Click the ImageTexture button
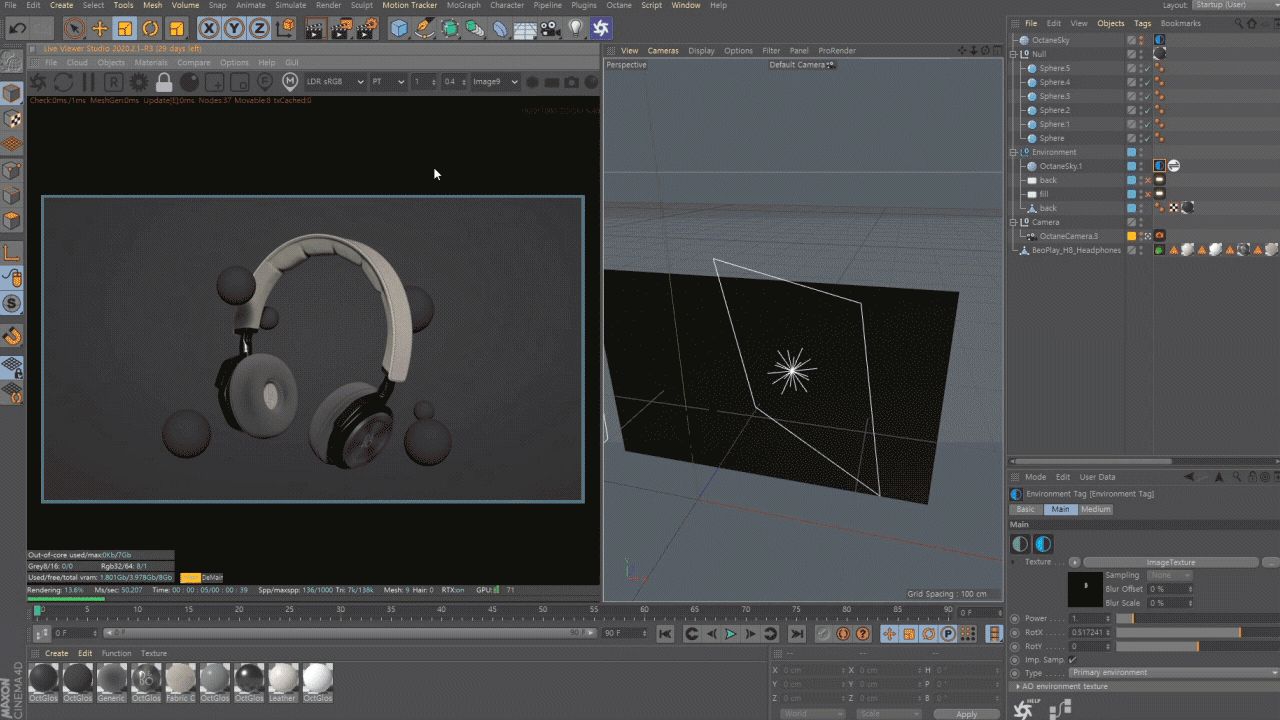 pos(1170,562)
